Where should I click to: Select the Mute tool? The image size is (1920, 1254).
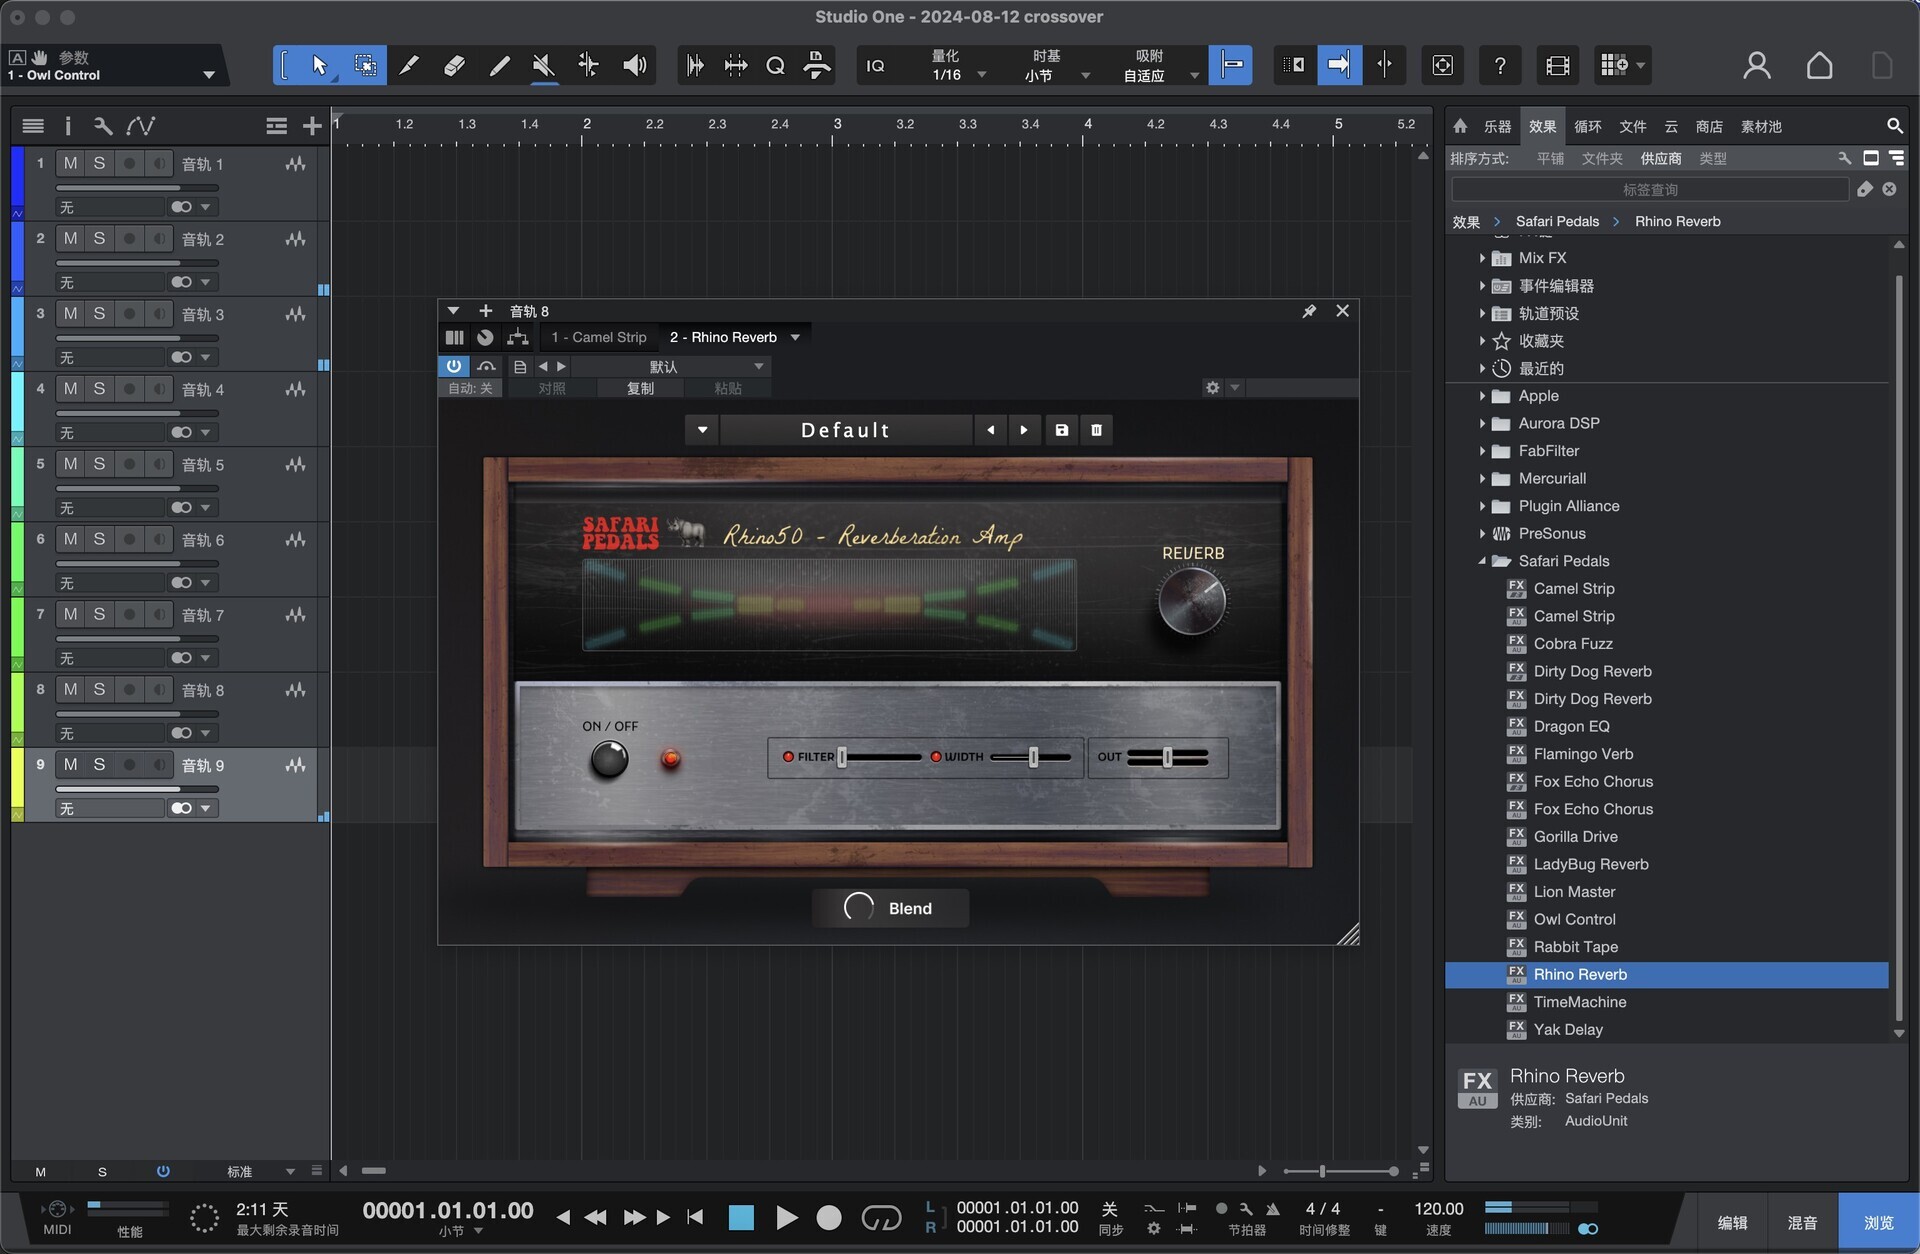click(x=544, y=66)
